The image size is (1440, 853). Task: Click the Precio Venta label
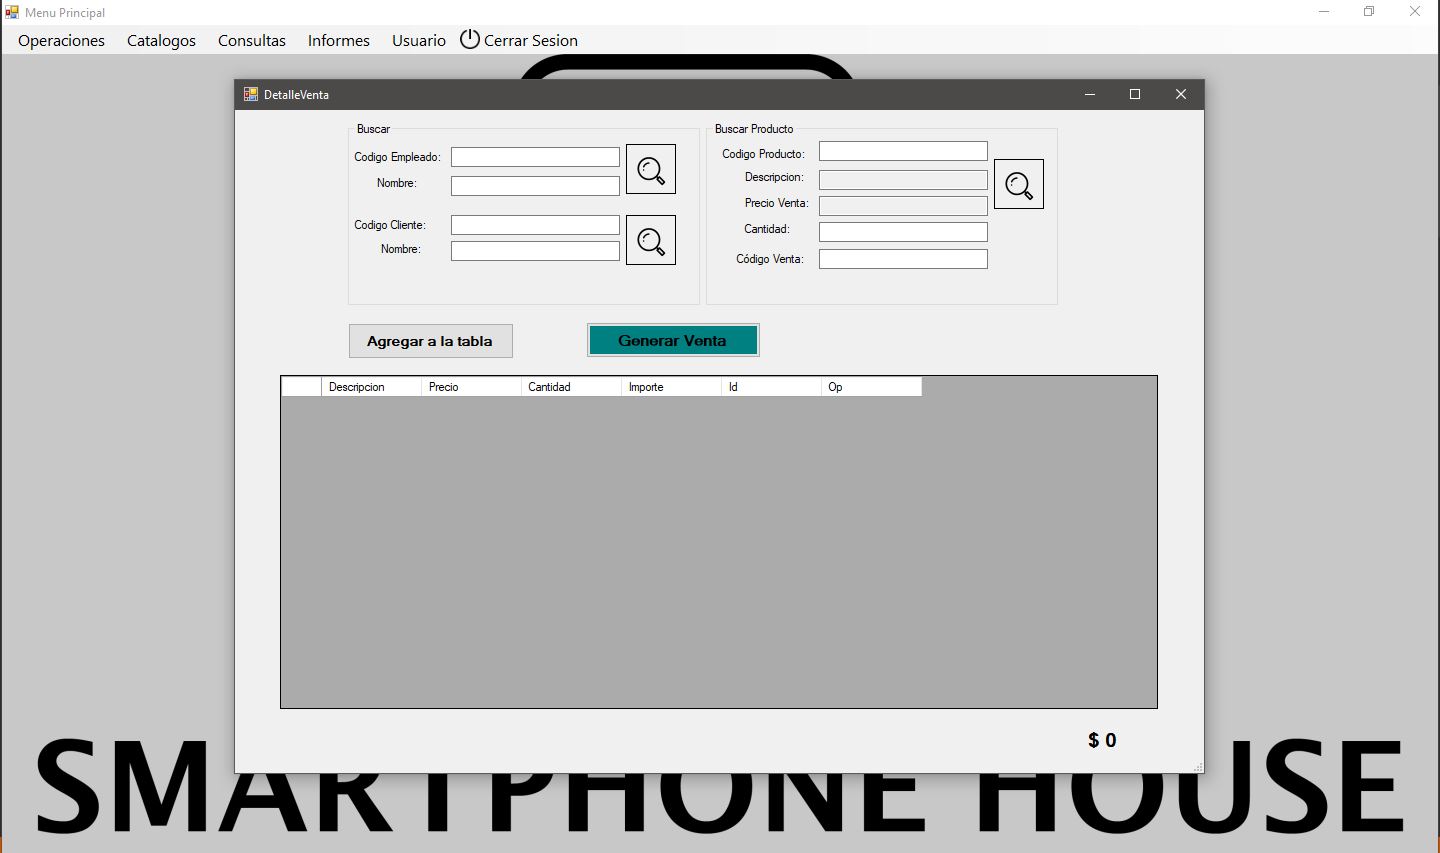click(776, 203)
